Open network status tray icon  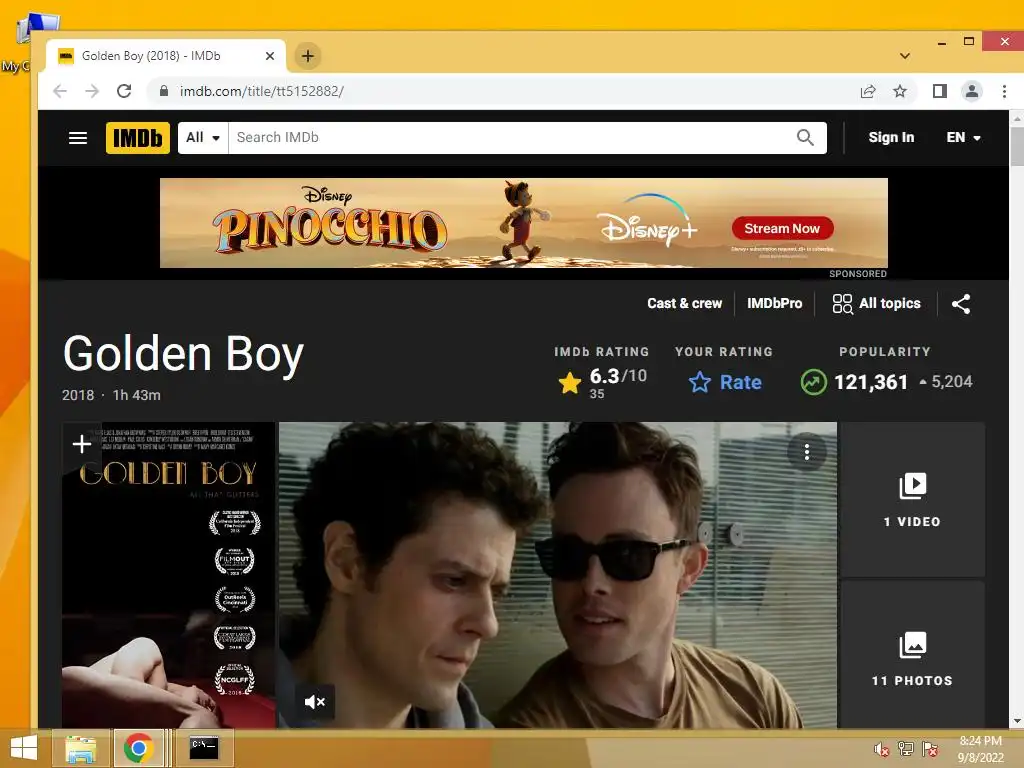pyautogui.click(x=906, y=749)
